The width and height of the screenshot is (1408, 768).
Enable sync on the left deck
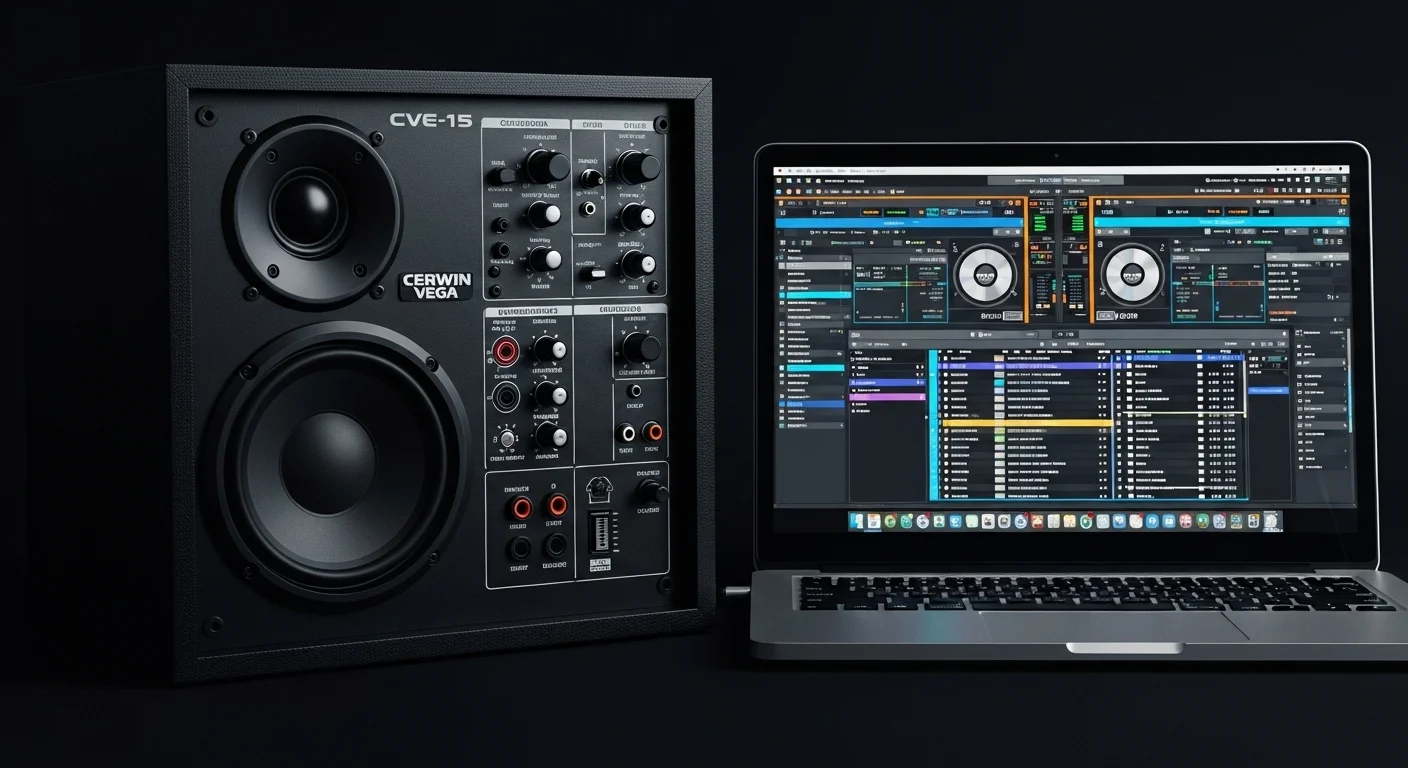point(873,210)
